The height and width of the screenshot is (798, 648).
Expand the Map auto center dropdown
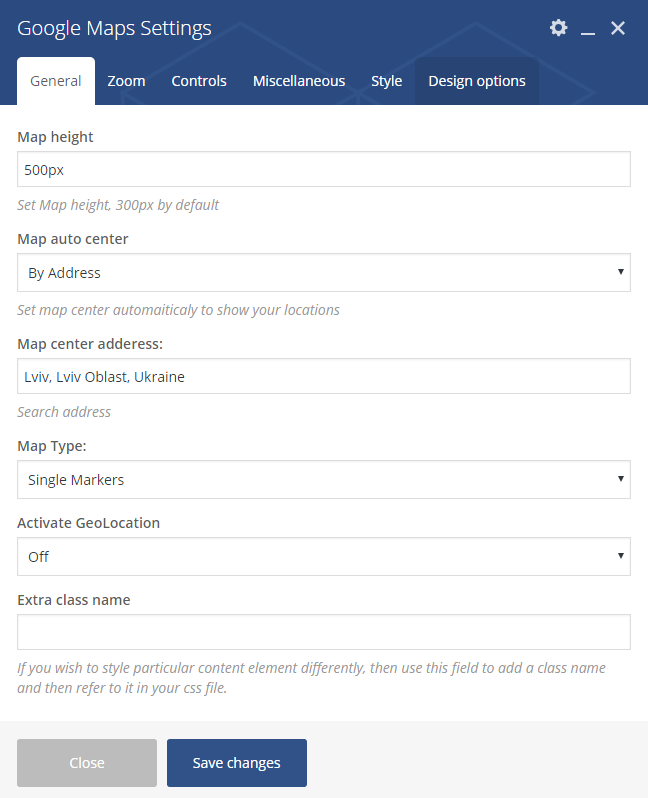pyautogui.click(x=324, y=273)
